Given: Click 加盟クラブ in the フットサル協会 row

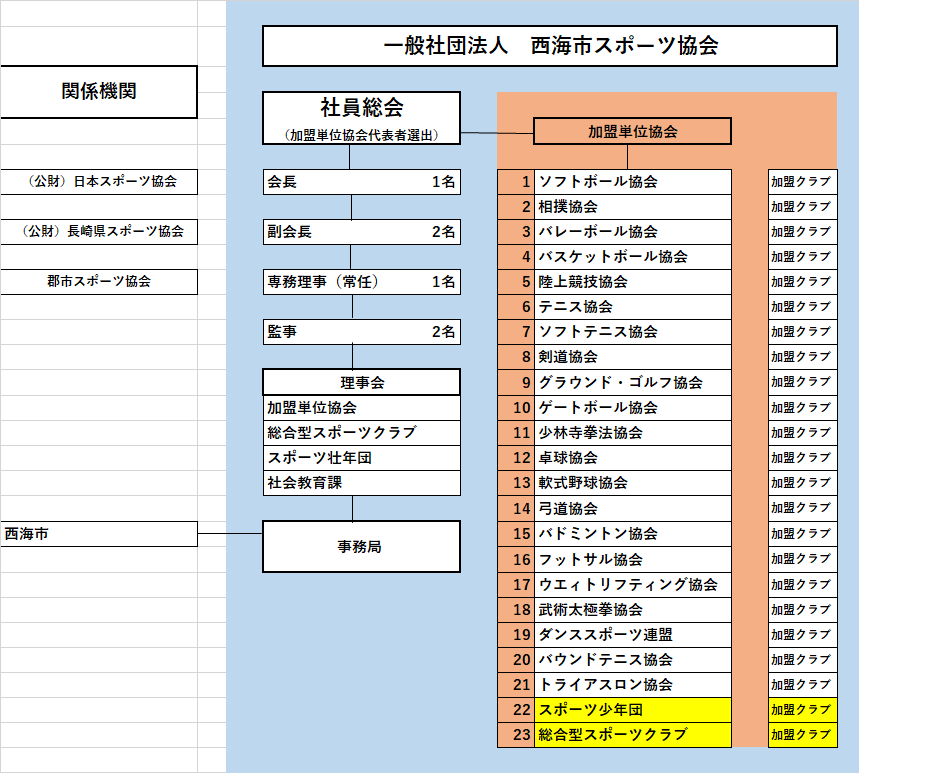Looking at the screenshot, I should click(802, 559).
